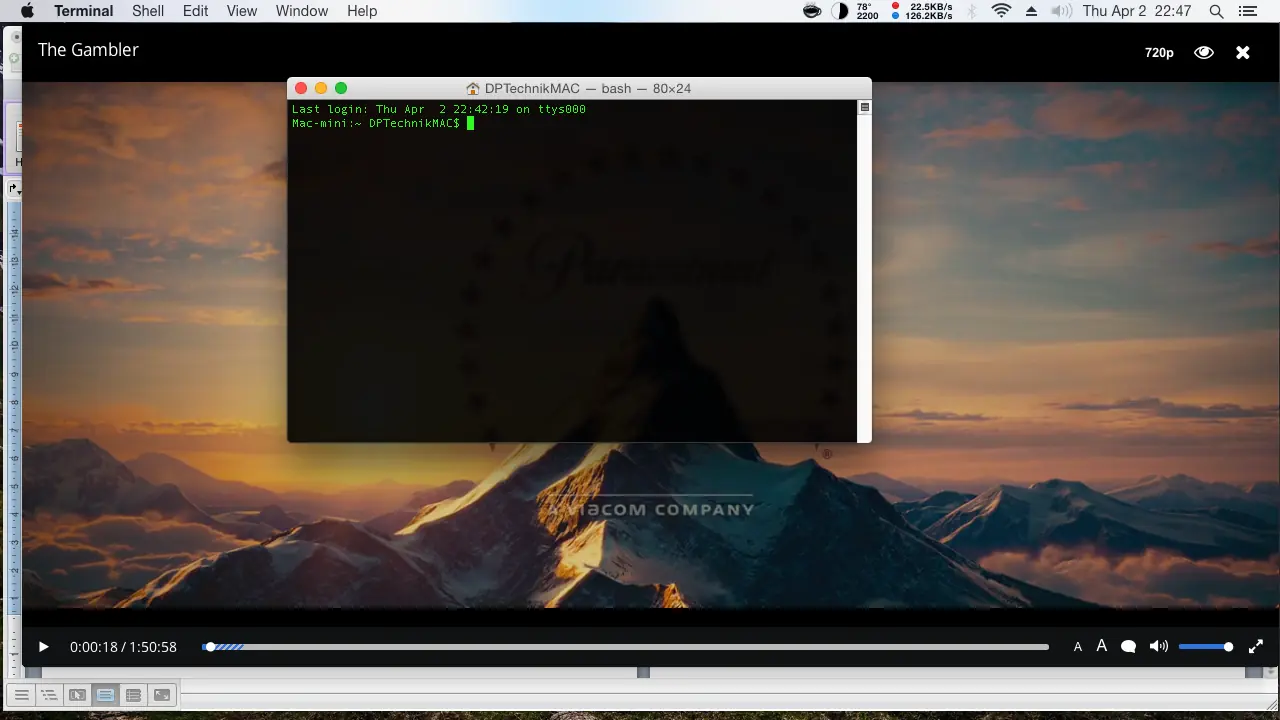Image resolution: width=1280 pixels, height=720 pixels.
Task: Open the Bluetooth menu bar icon
Action: click(x=972, y=11)
